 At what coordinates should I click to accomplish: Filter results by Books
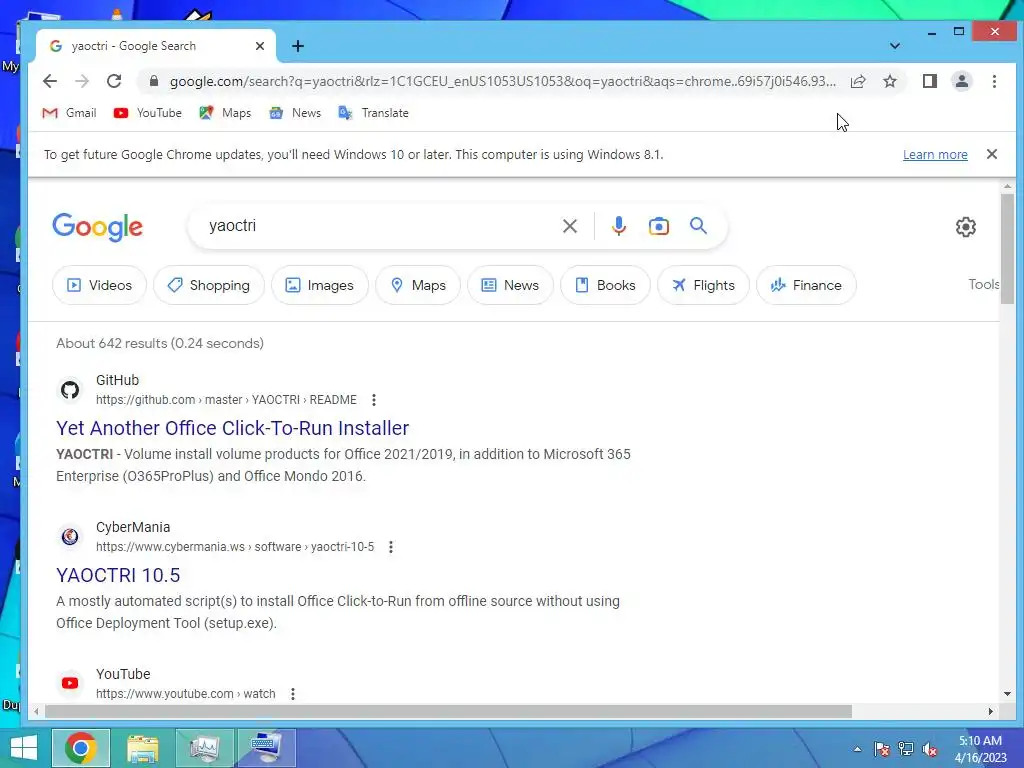(605, 285)
